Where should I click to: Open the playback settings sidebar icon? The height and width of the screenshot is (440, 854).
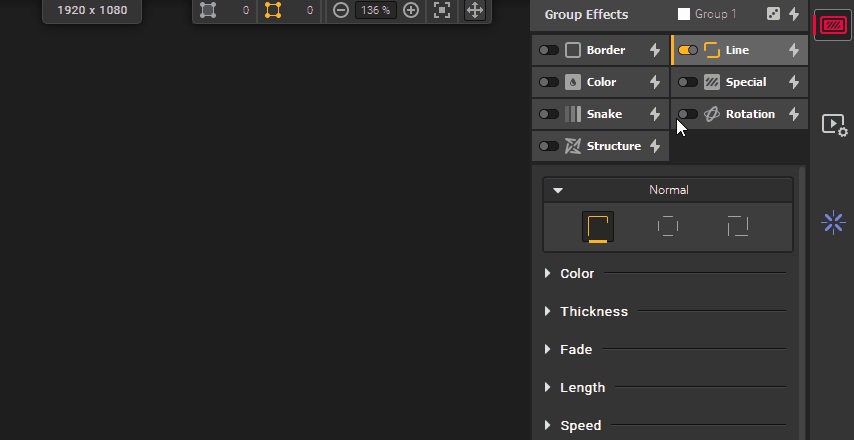[833, 124]
